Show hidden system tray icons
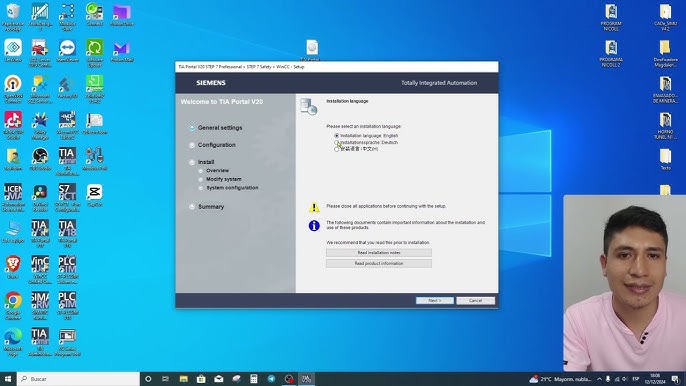 599,379
